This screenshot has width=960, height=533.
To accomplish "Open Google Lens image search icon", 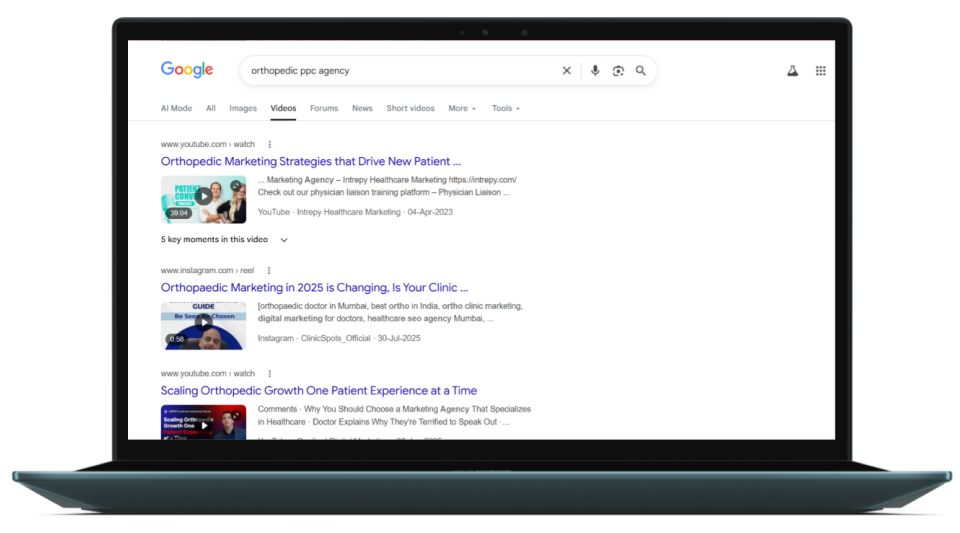I will (x=618, y=70).
